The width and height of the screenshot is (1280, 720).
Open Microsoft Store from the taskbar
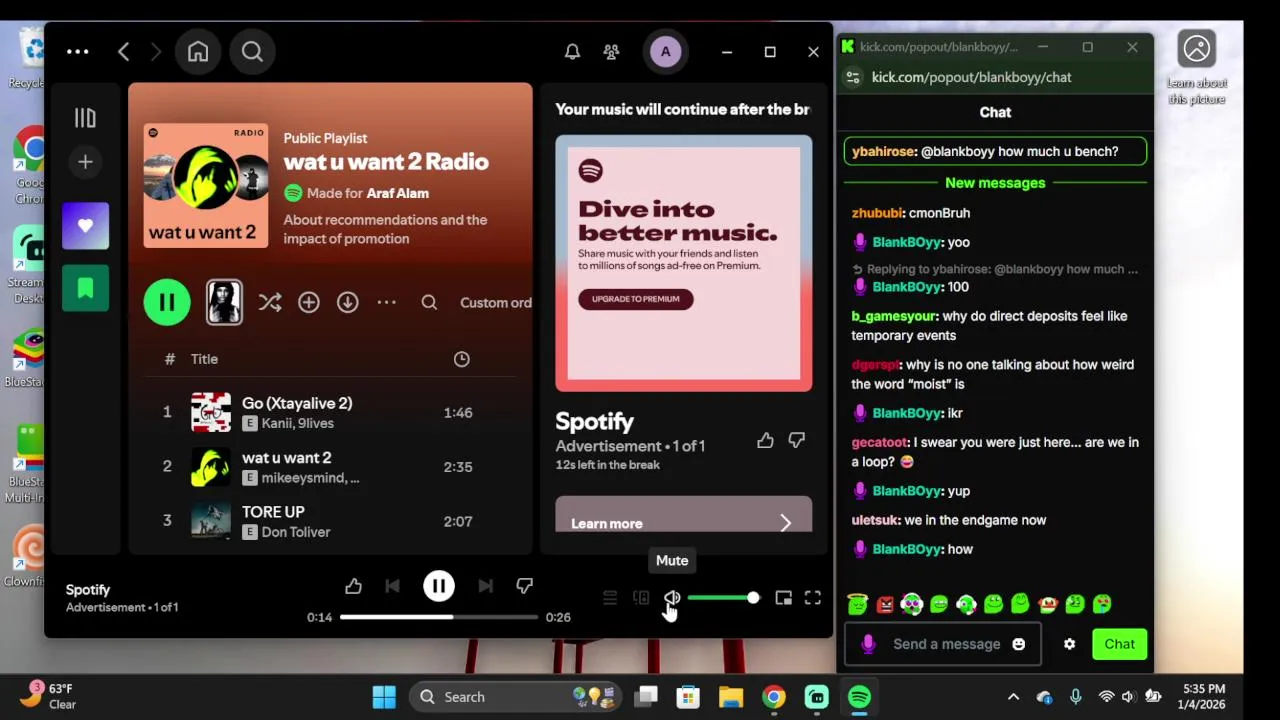pos(688,697)
